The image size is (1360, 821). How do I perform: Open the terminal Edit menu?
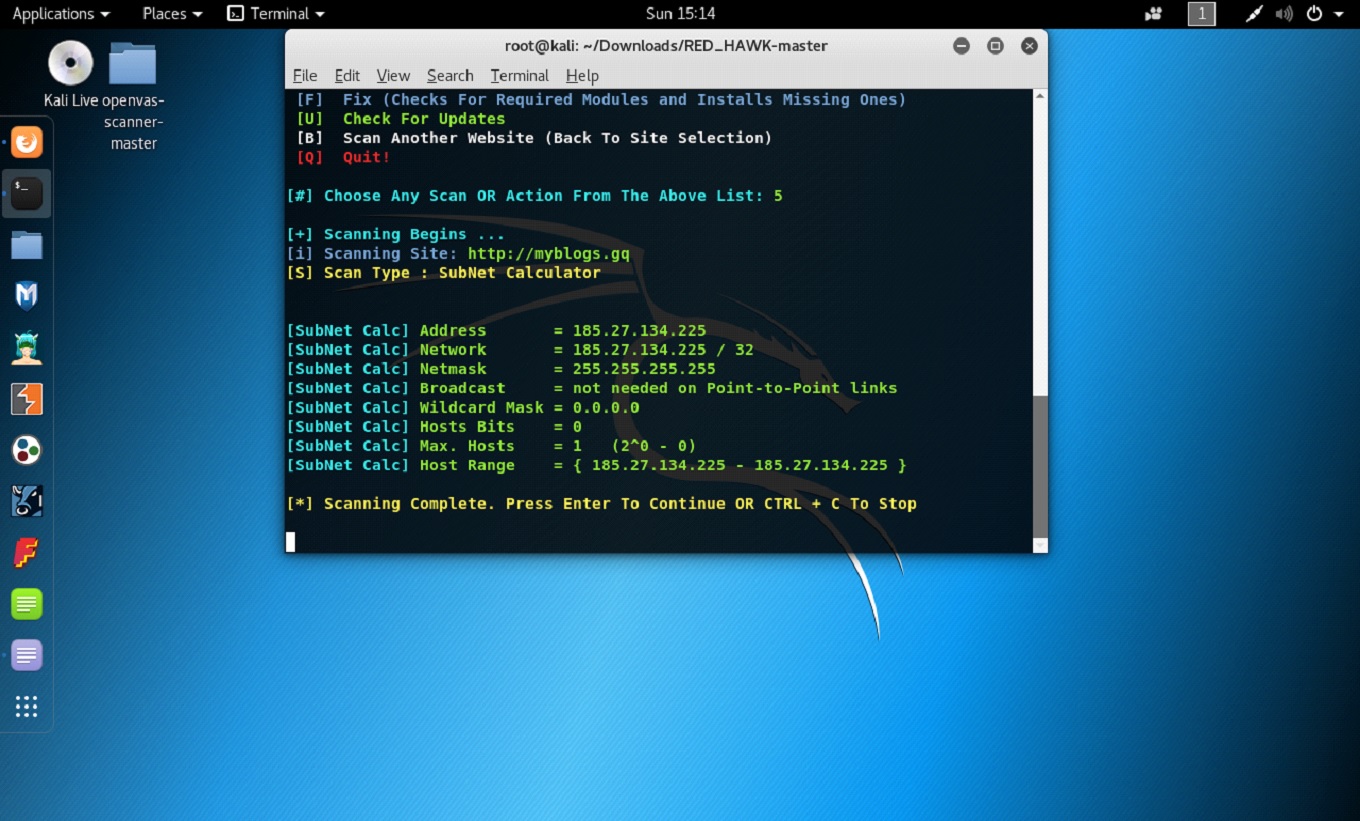(347, 76)
